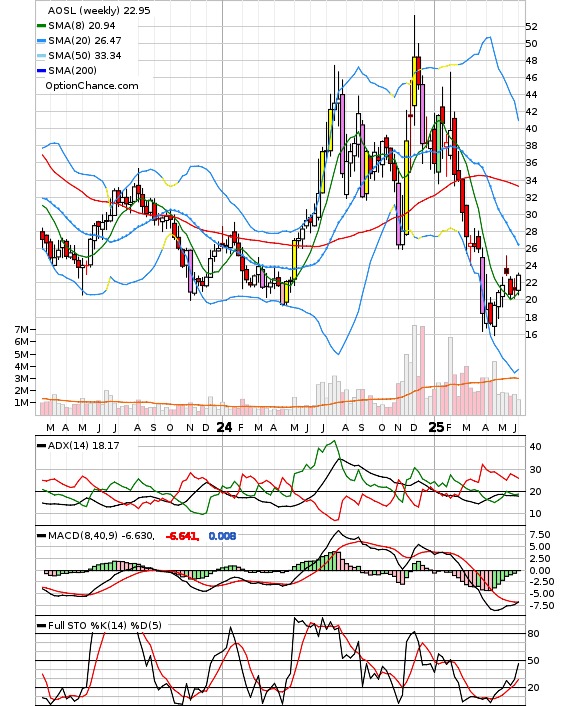566x706 pixels.
Task: Click the black MACD legend line marker
Action: tap(41, 536)
